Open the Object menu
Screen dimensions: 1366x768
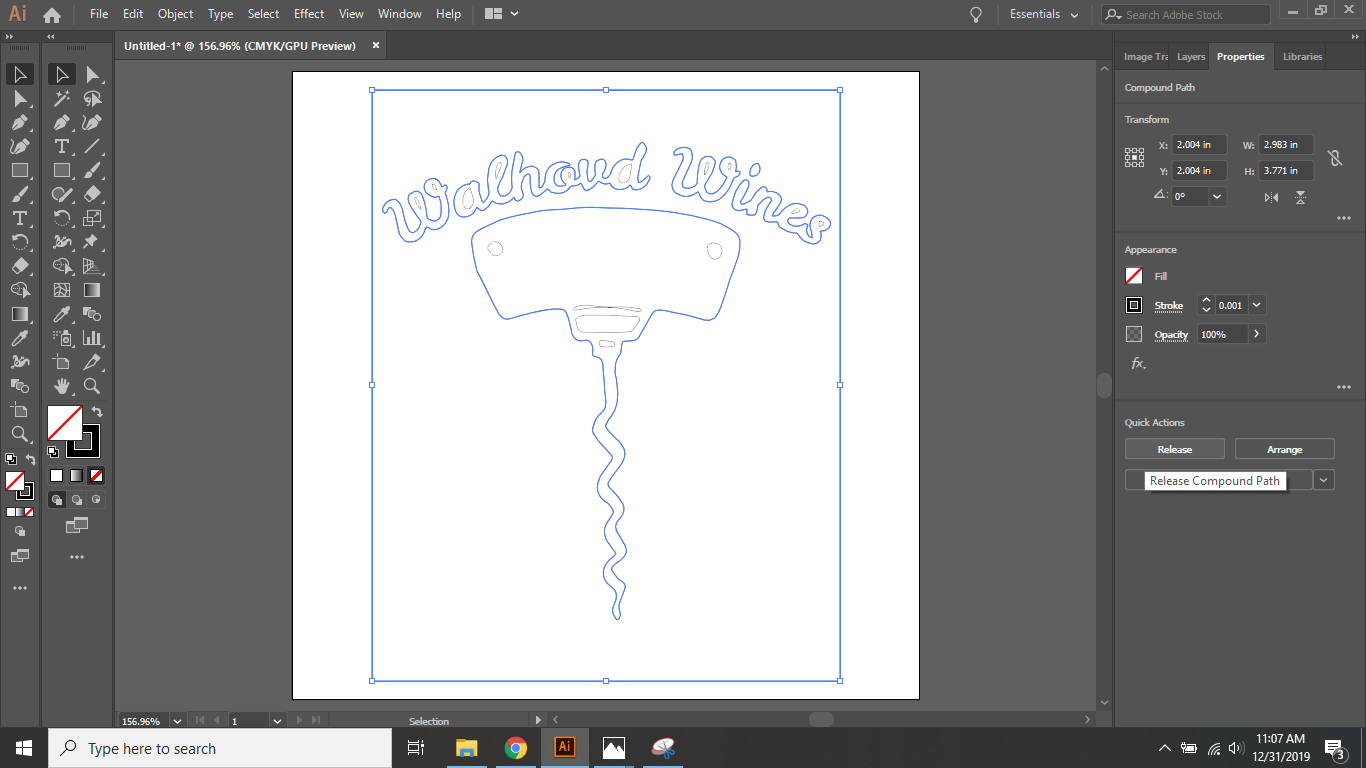(175, 14)
